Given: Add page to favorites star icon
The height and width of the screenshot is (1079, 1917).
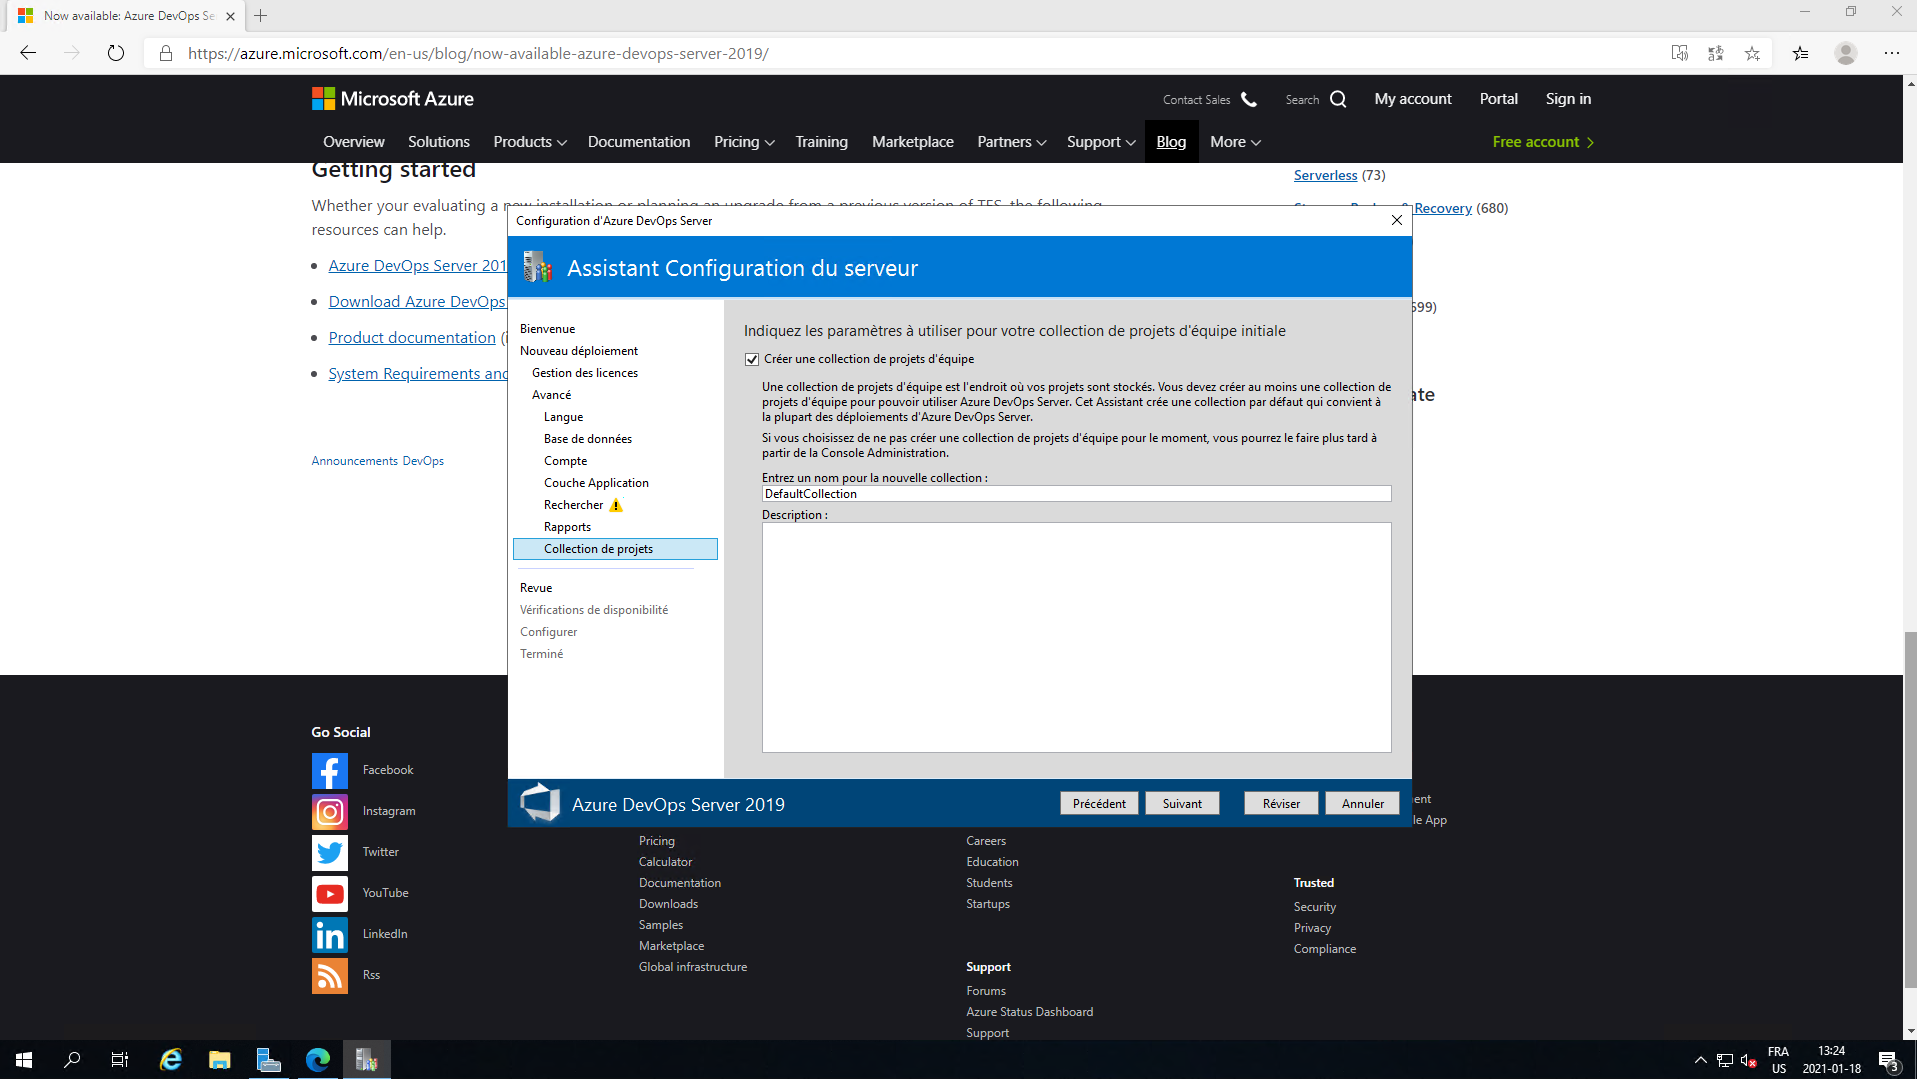Looking at the screenshot, I should coord(1752,53).
